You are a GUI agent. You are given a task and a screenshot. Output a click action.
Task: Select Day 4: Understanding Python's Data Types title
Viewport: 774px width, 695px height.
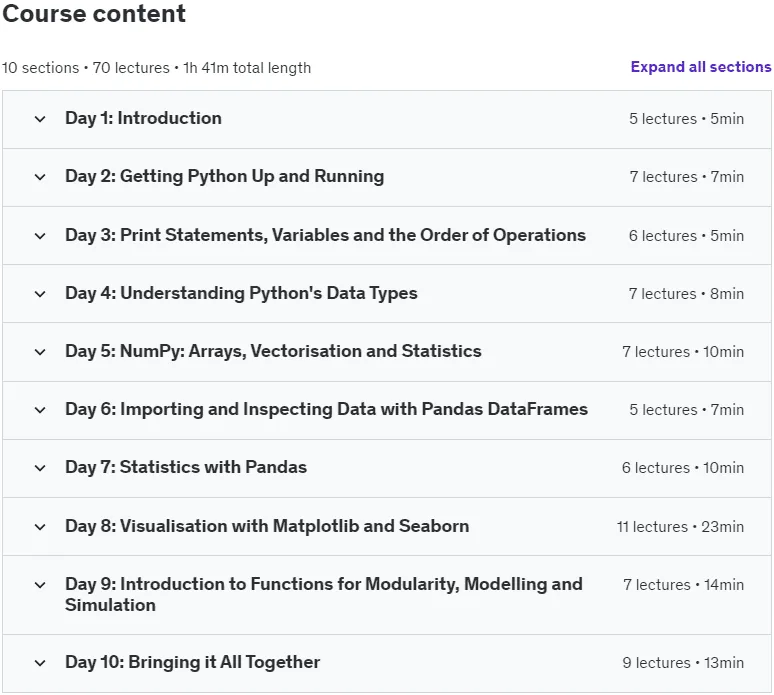[241, 294]
